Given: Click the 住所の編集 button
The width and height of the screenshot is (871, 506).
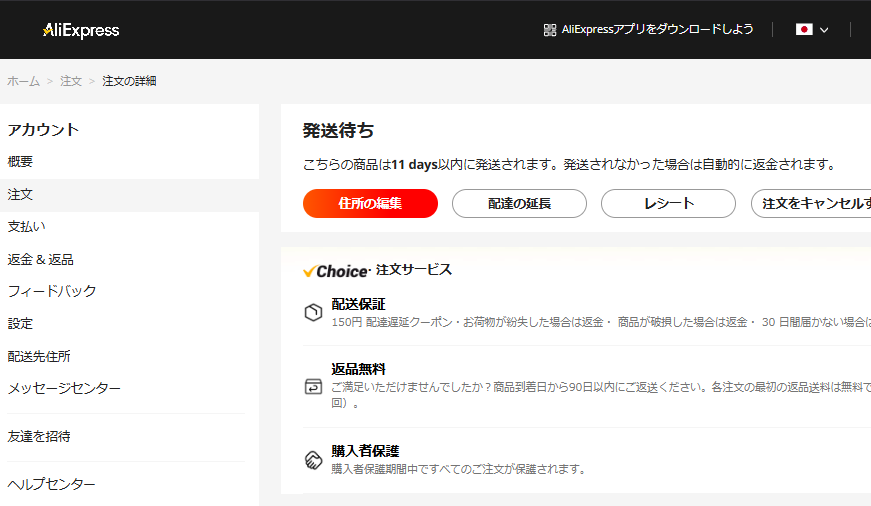Looking at the screenshot, I should coord(370,203).
